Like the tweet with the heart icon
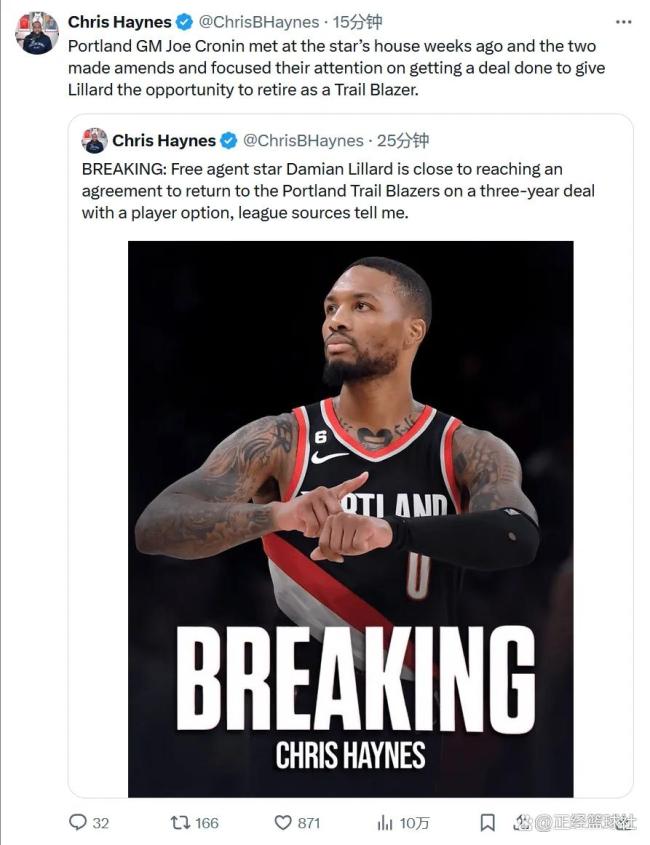 [x=283, y=822]
